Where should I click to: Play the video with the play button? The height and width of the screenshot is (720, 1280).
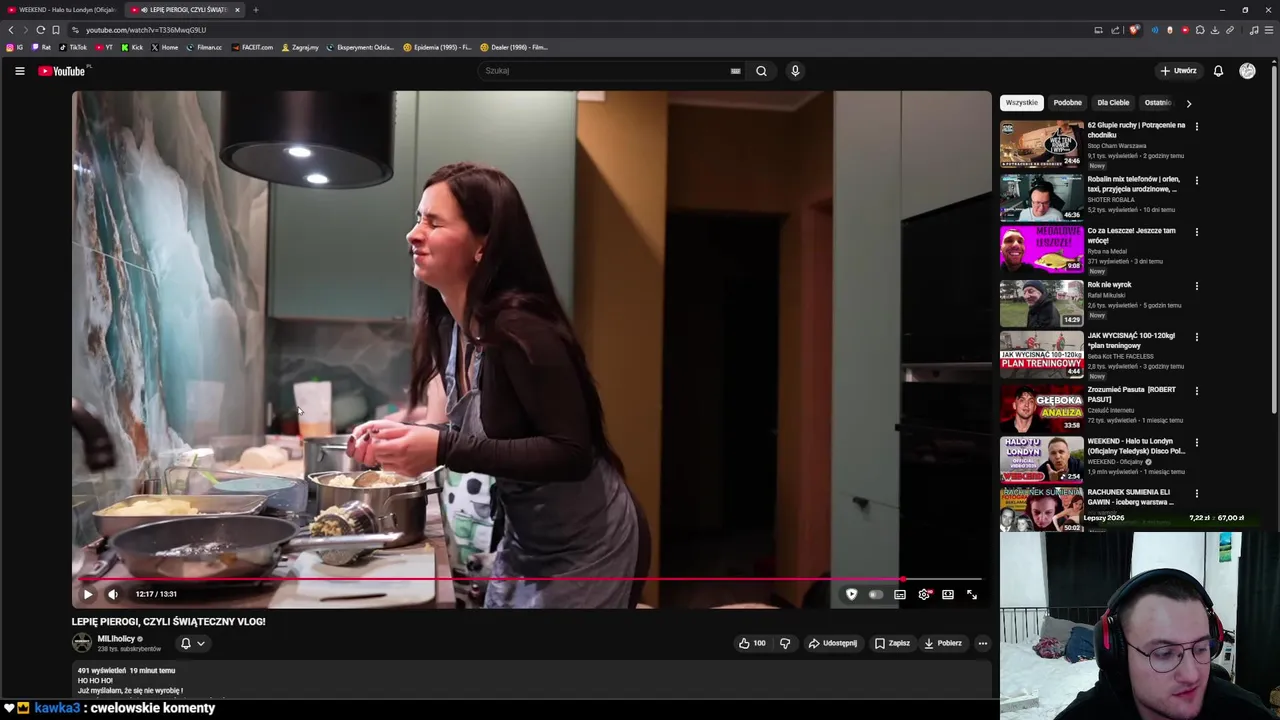88,594
